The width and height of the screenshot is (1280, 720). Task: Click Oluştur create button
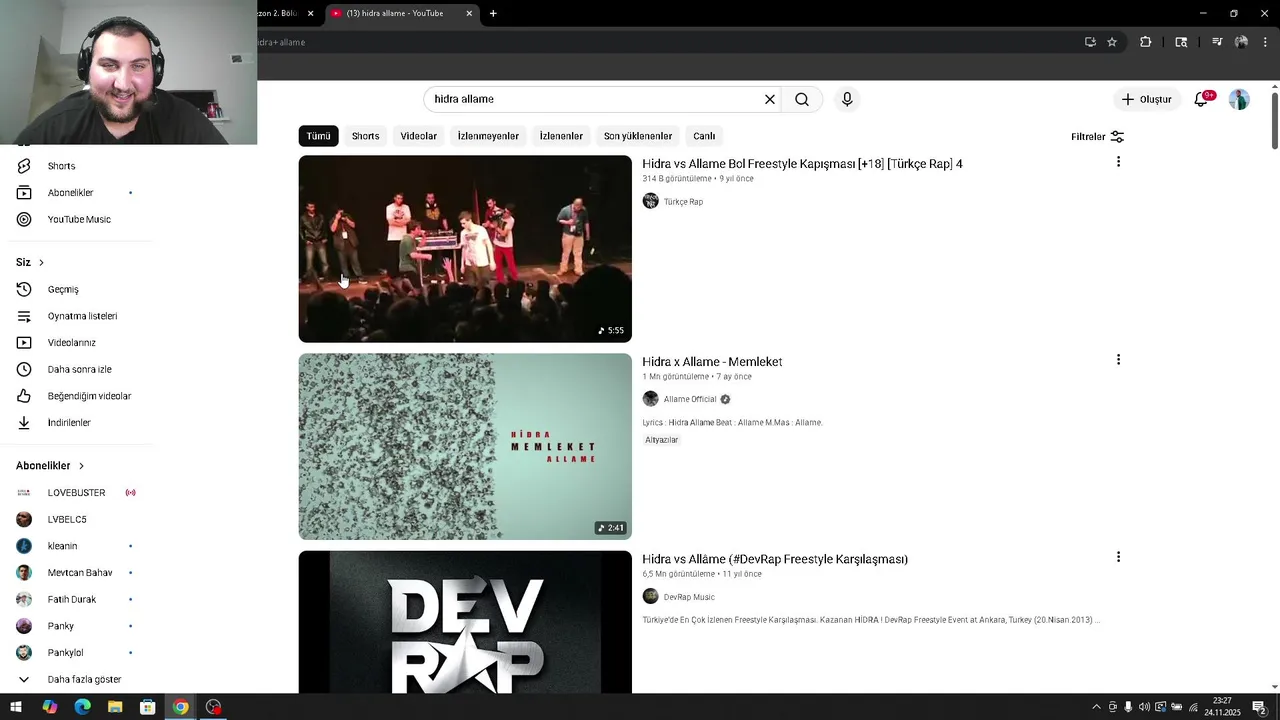tap(1146, 99)
